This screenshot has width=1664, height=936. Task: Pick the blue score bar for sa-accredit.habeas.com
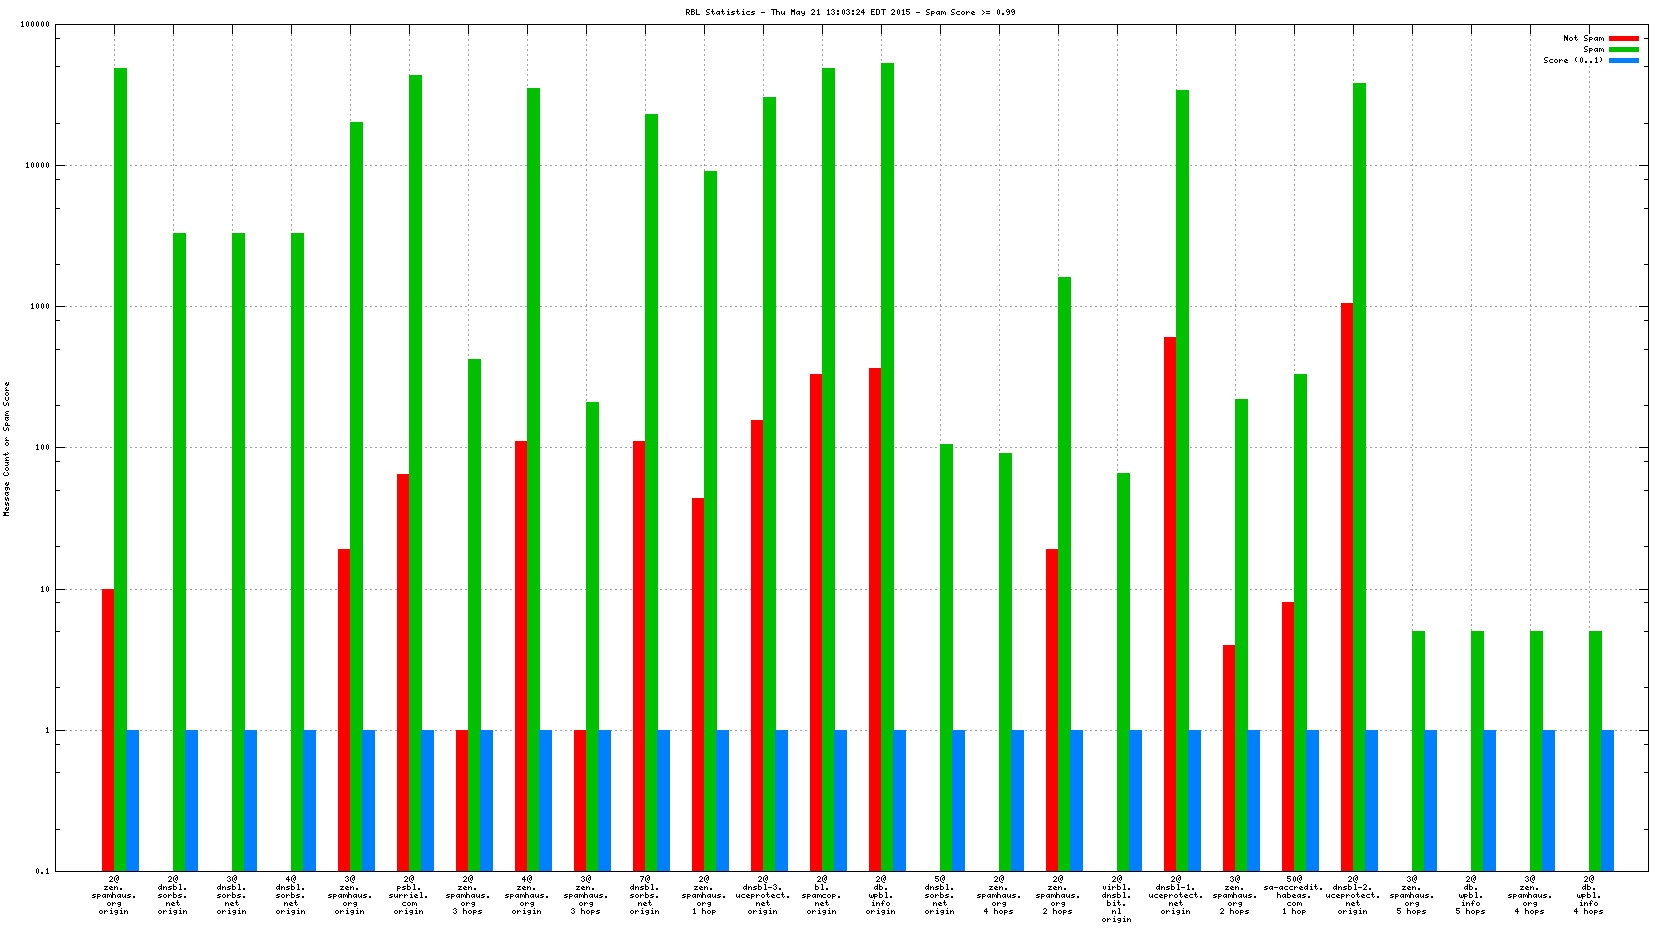[x=1312, y=800]
